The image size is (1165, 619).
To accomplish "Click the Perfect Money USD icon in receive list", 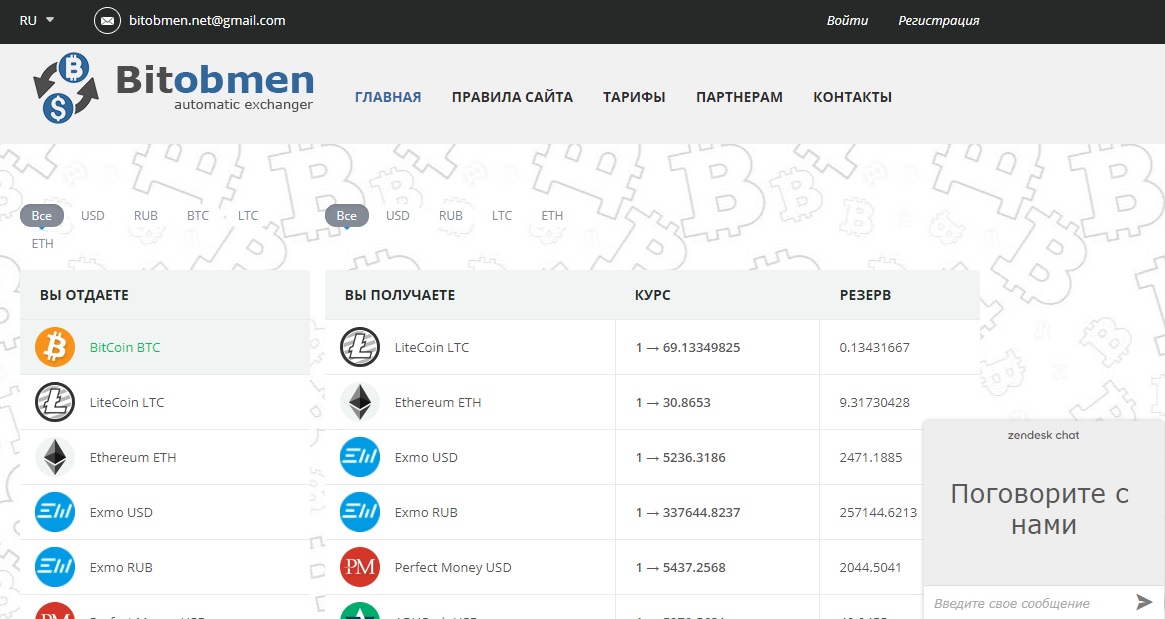I will point(360,567).
